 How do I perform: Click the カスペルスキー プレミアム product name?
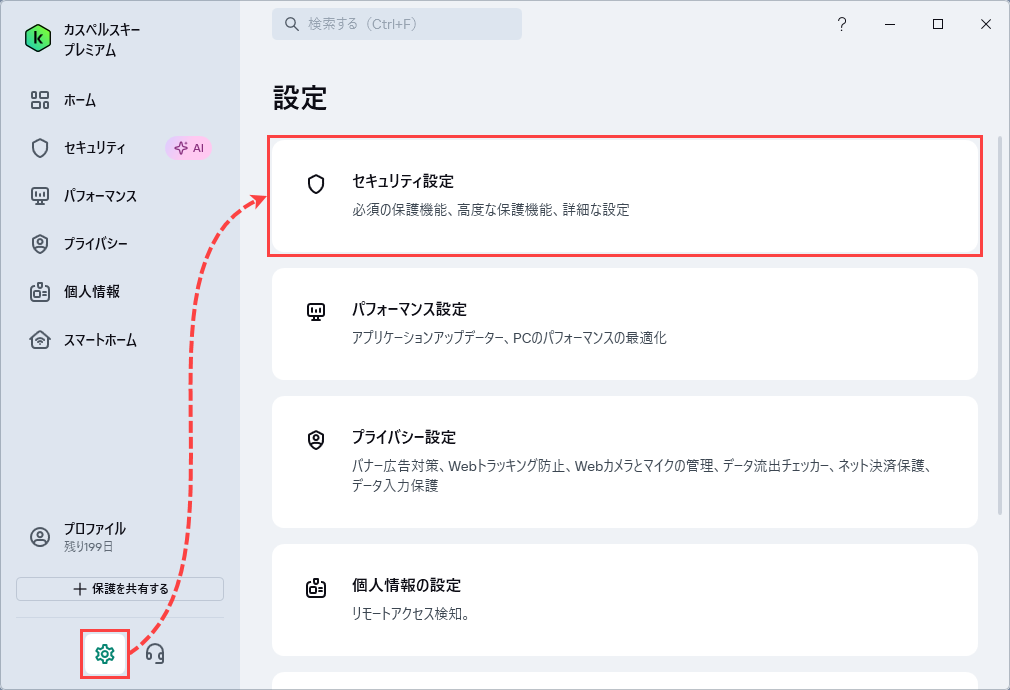coord(102,40)
